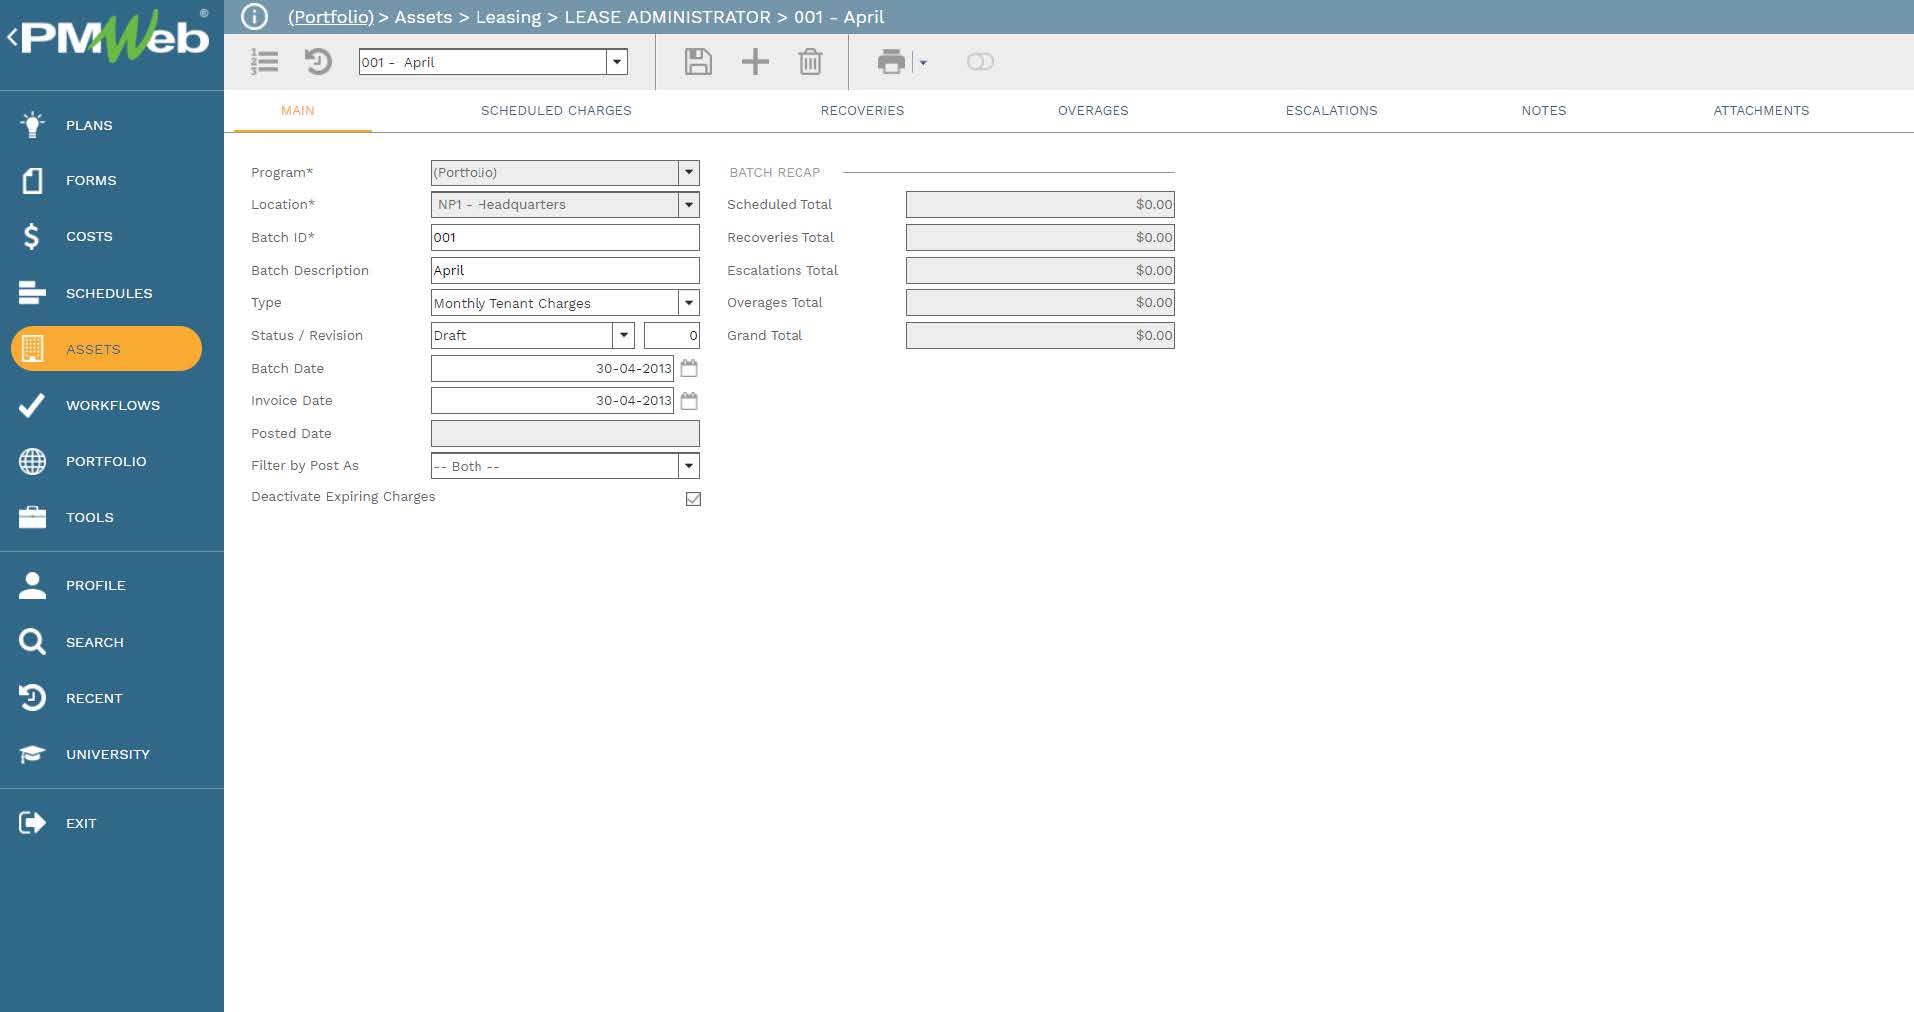Collapse sidebar via PMWeb logo arrow

(12, 38)
